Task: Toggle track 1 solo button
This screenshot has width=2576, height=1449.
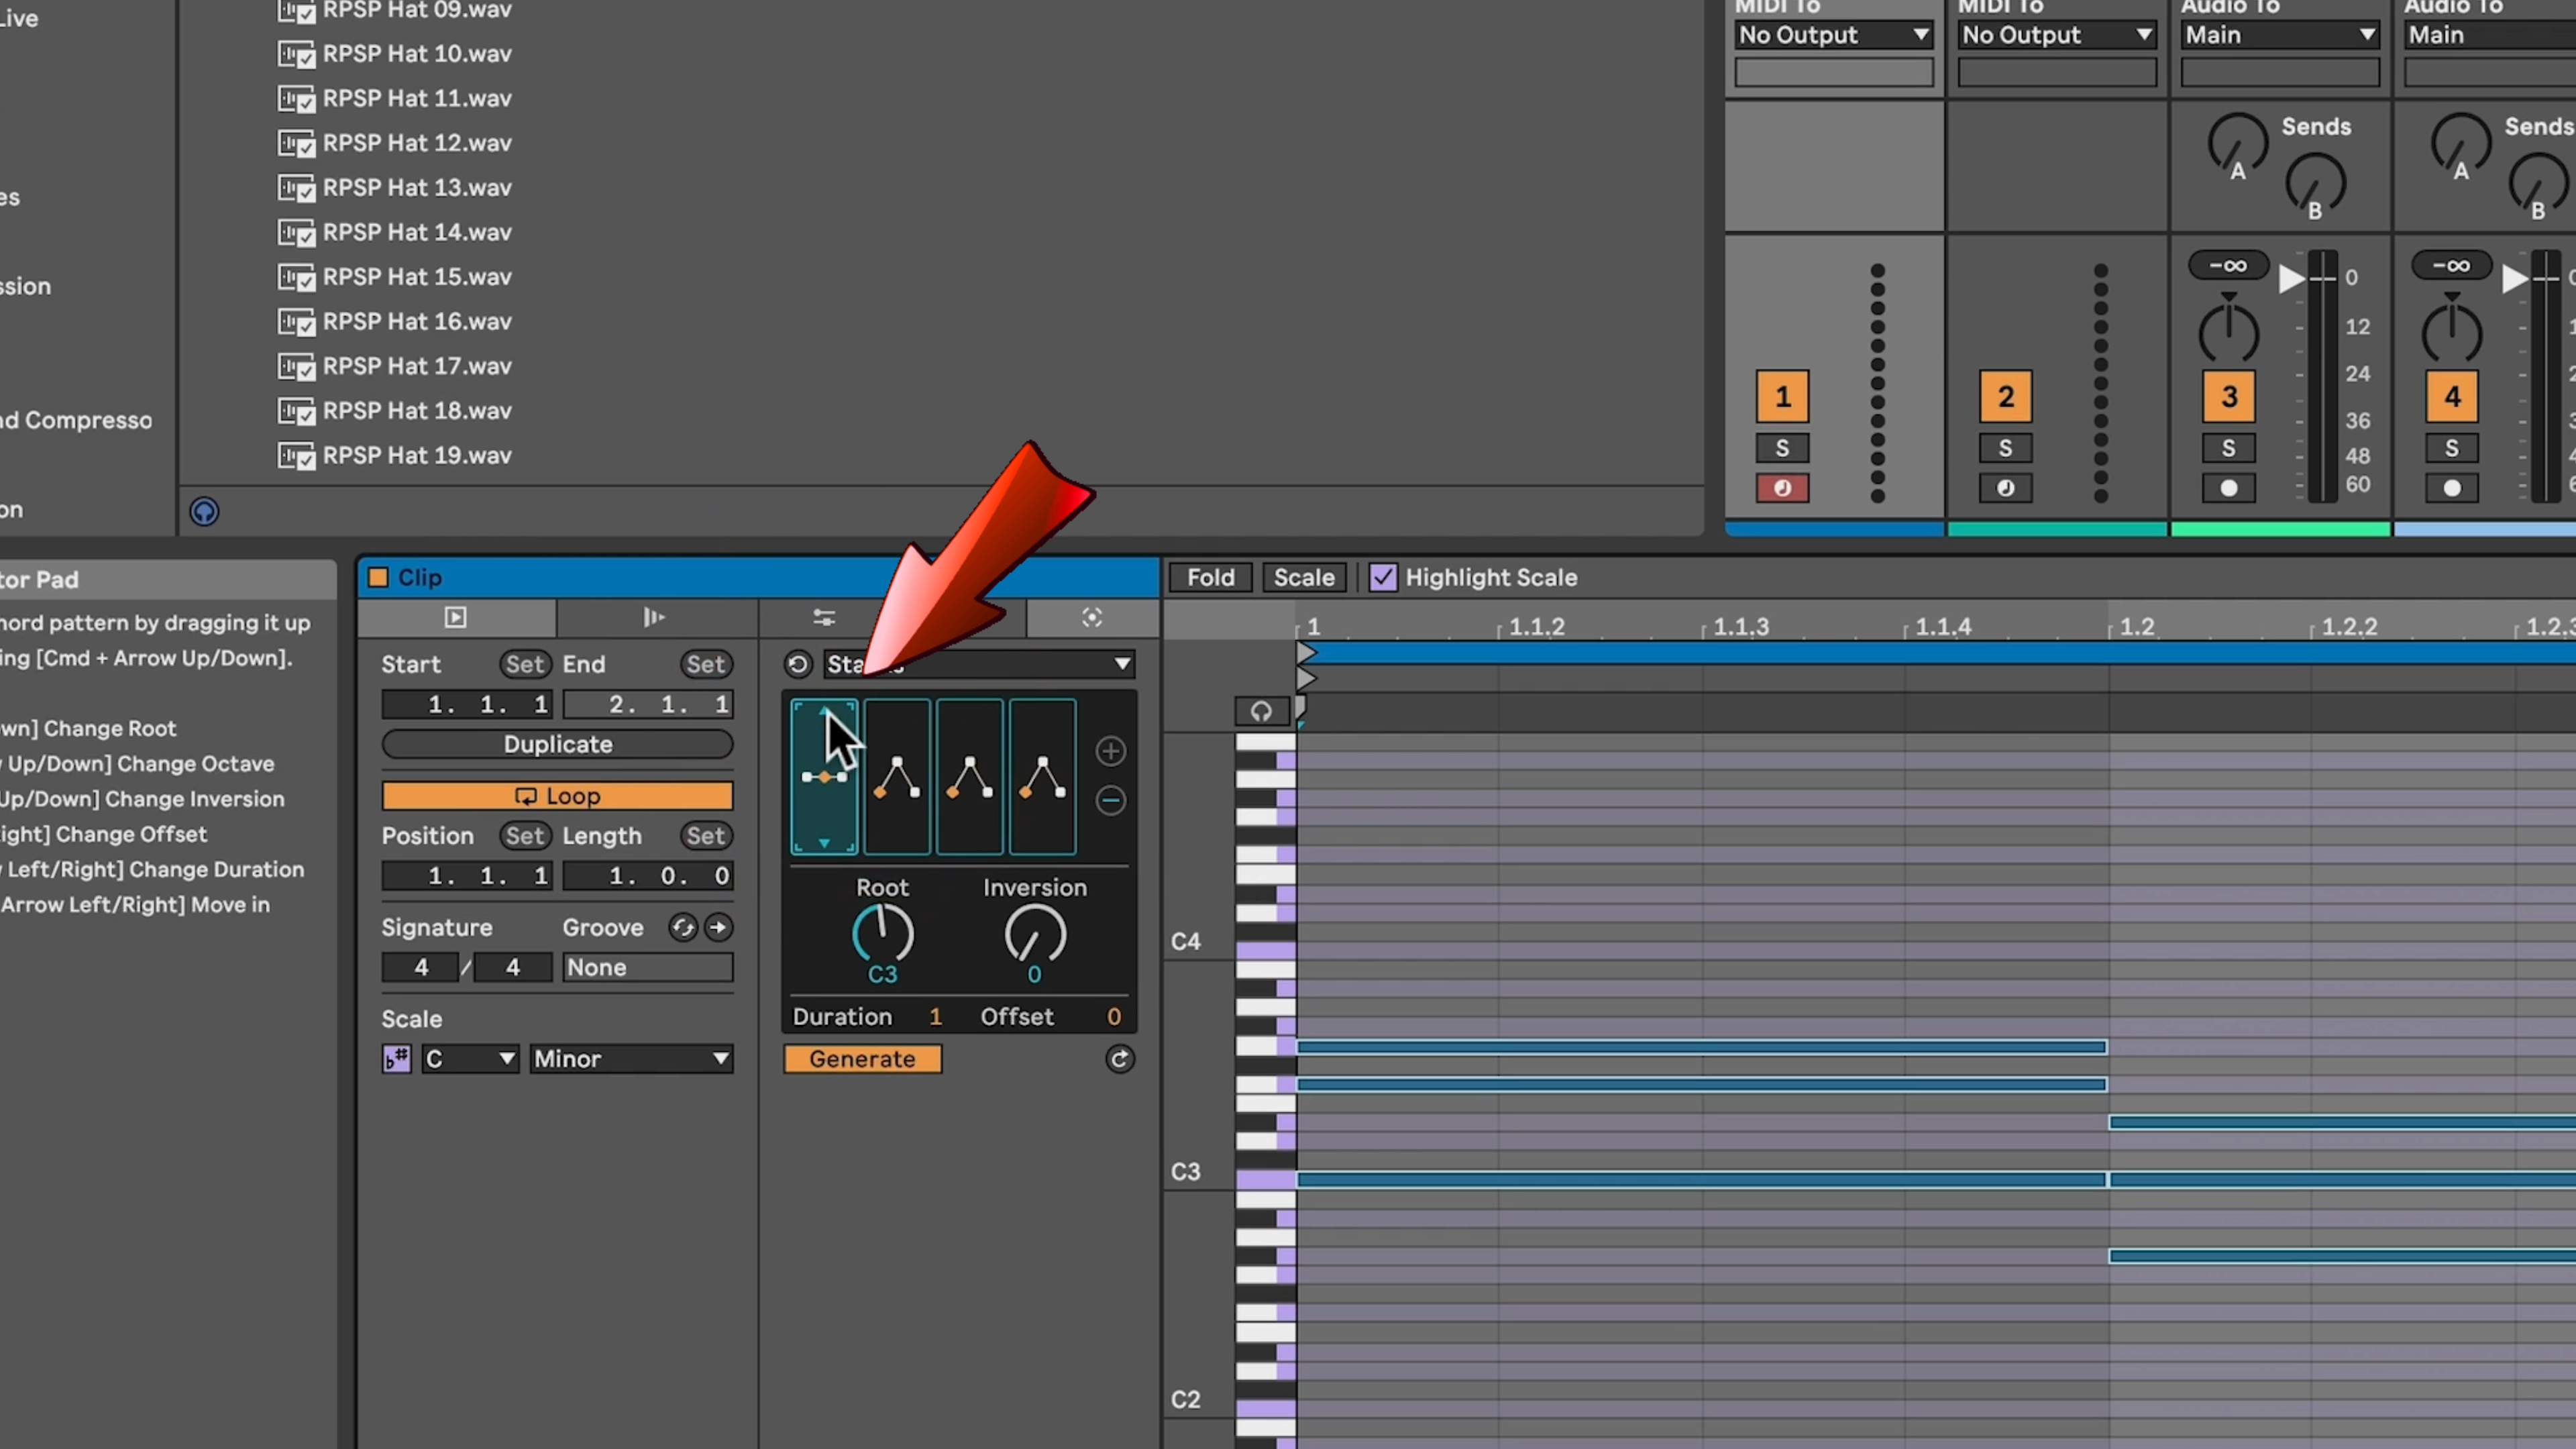Action: (x=1782, y=447)
